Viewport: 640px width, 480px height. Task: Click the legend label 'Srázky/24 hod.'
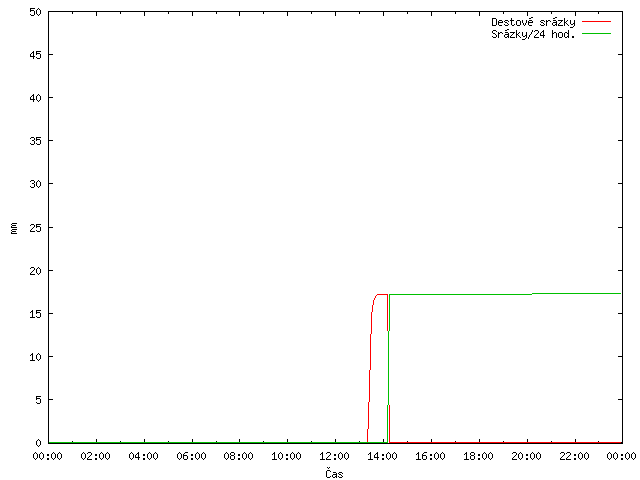click(x=533, y=34)
